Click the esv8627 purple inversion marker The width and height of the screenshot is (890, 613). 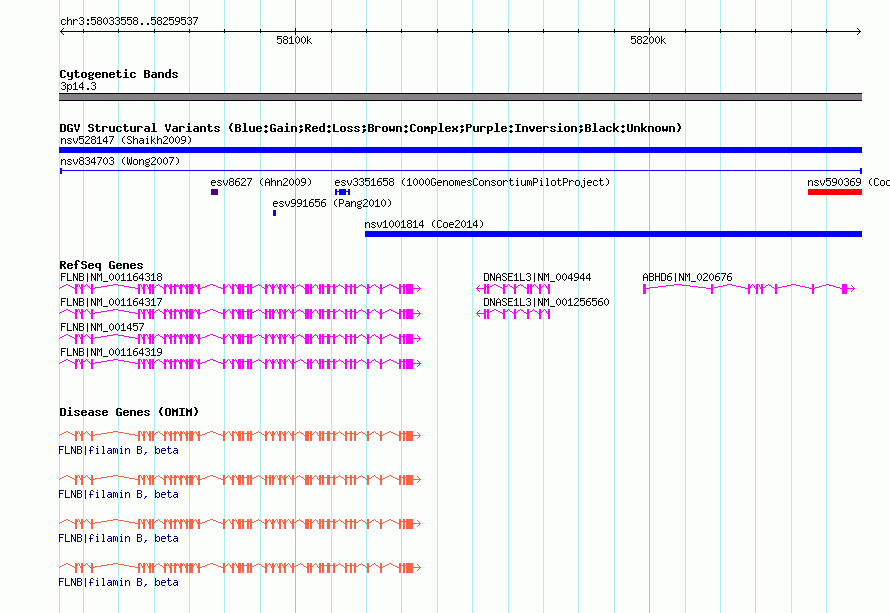click(215, 192)
